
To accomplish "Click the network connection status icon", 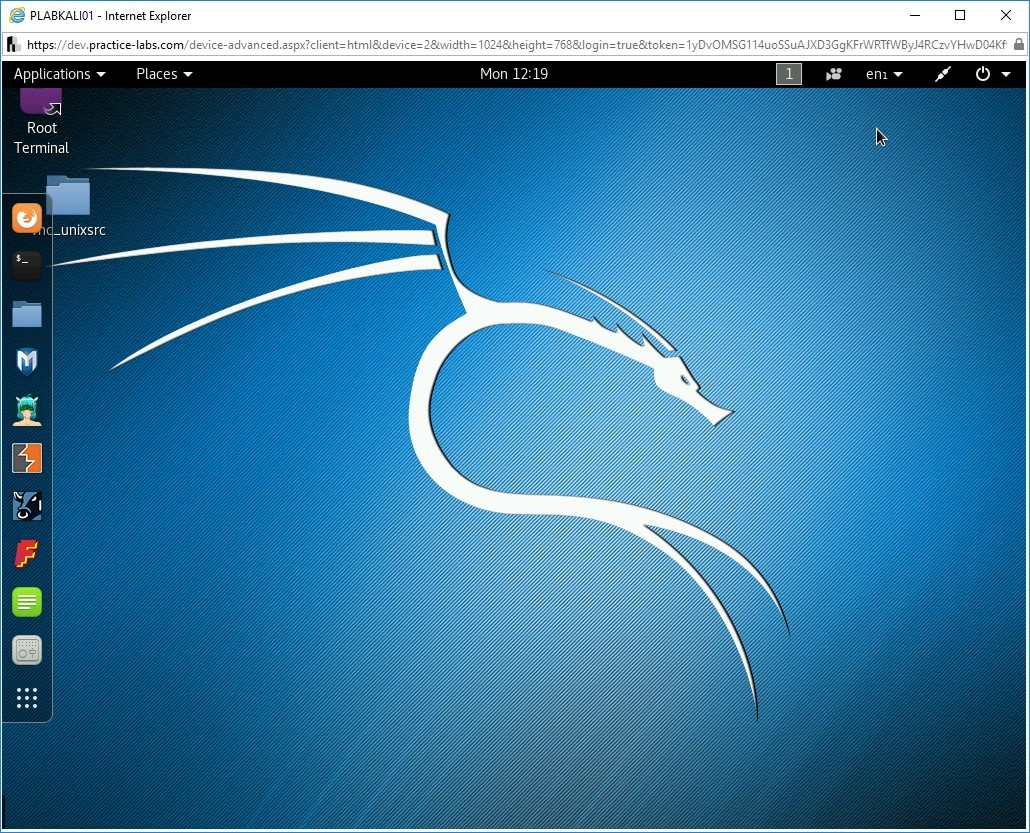I will (942, 74).
